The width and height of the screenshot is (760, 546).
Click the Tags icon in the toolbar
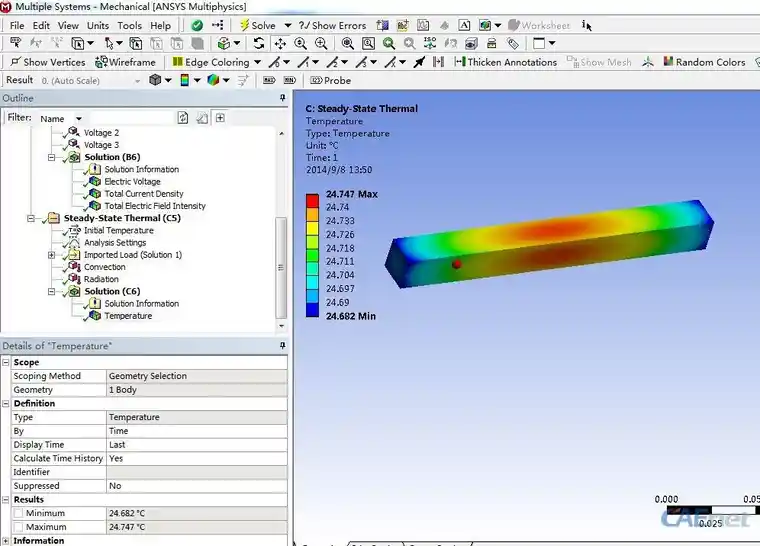pos(513,44)
